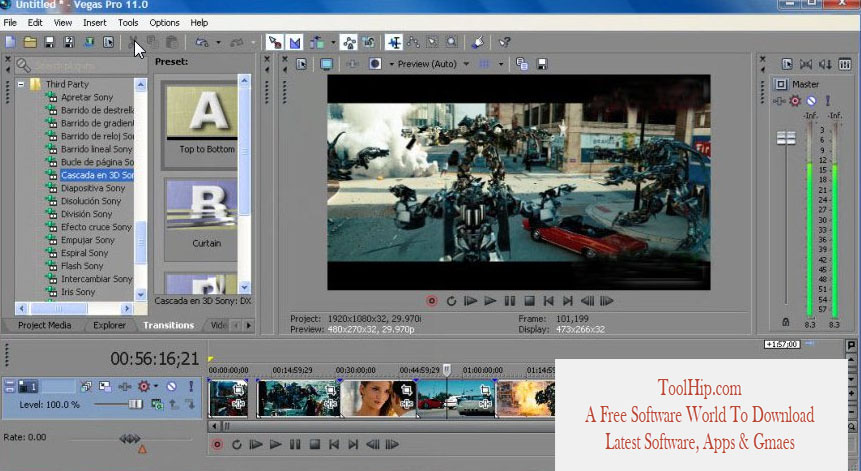Toggle Ignore Event Grouping button

click(368, 42)
